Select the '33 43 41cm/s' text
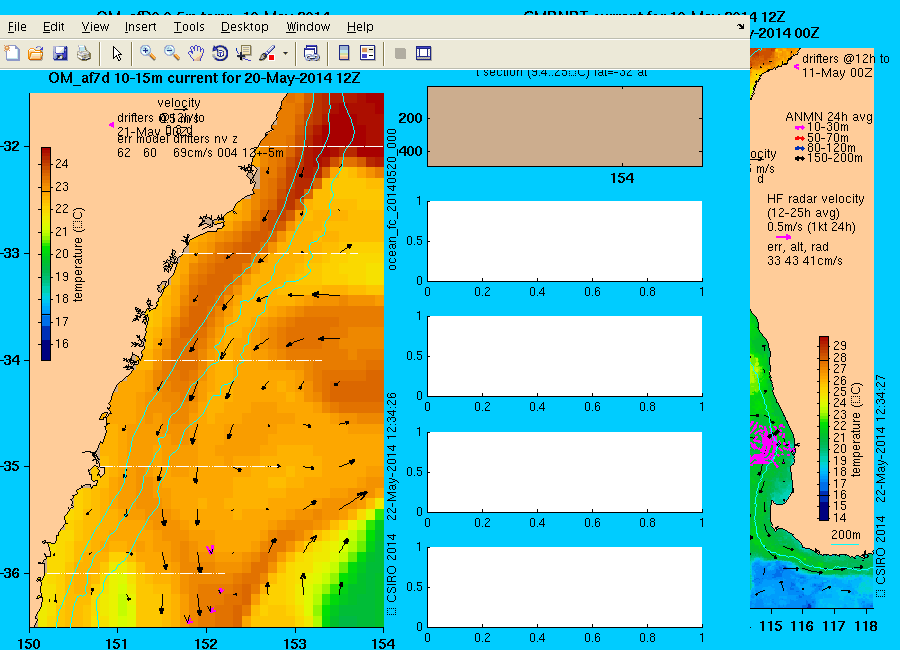Screen dimensions: 900x650 tap(805, 261)
